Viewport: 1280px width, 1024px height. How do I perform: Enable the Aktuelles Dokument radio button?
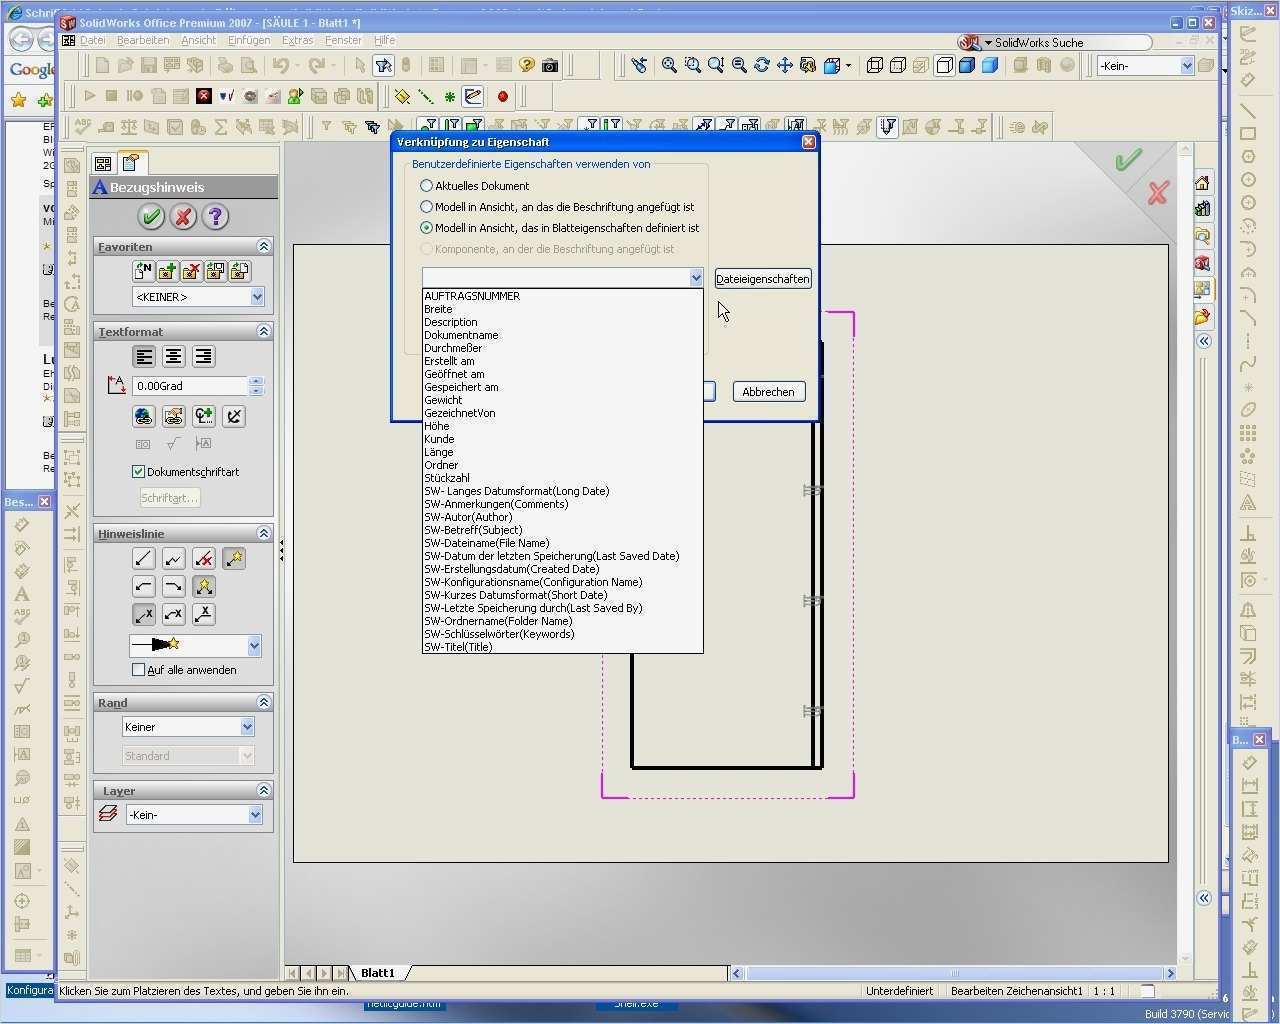pyautogui.click(x=427, y=185)
